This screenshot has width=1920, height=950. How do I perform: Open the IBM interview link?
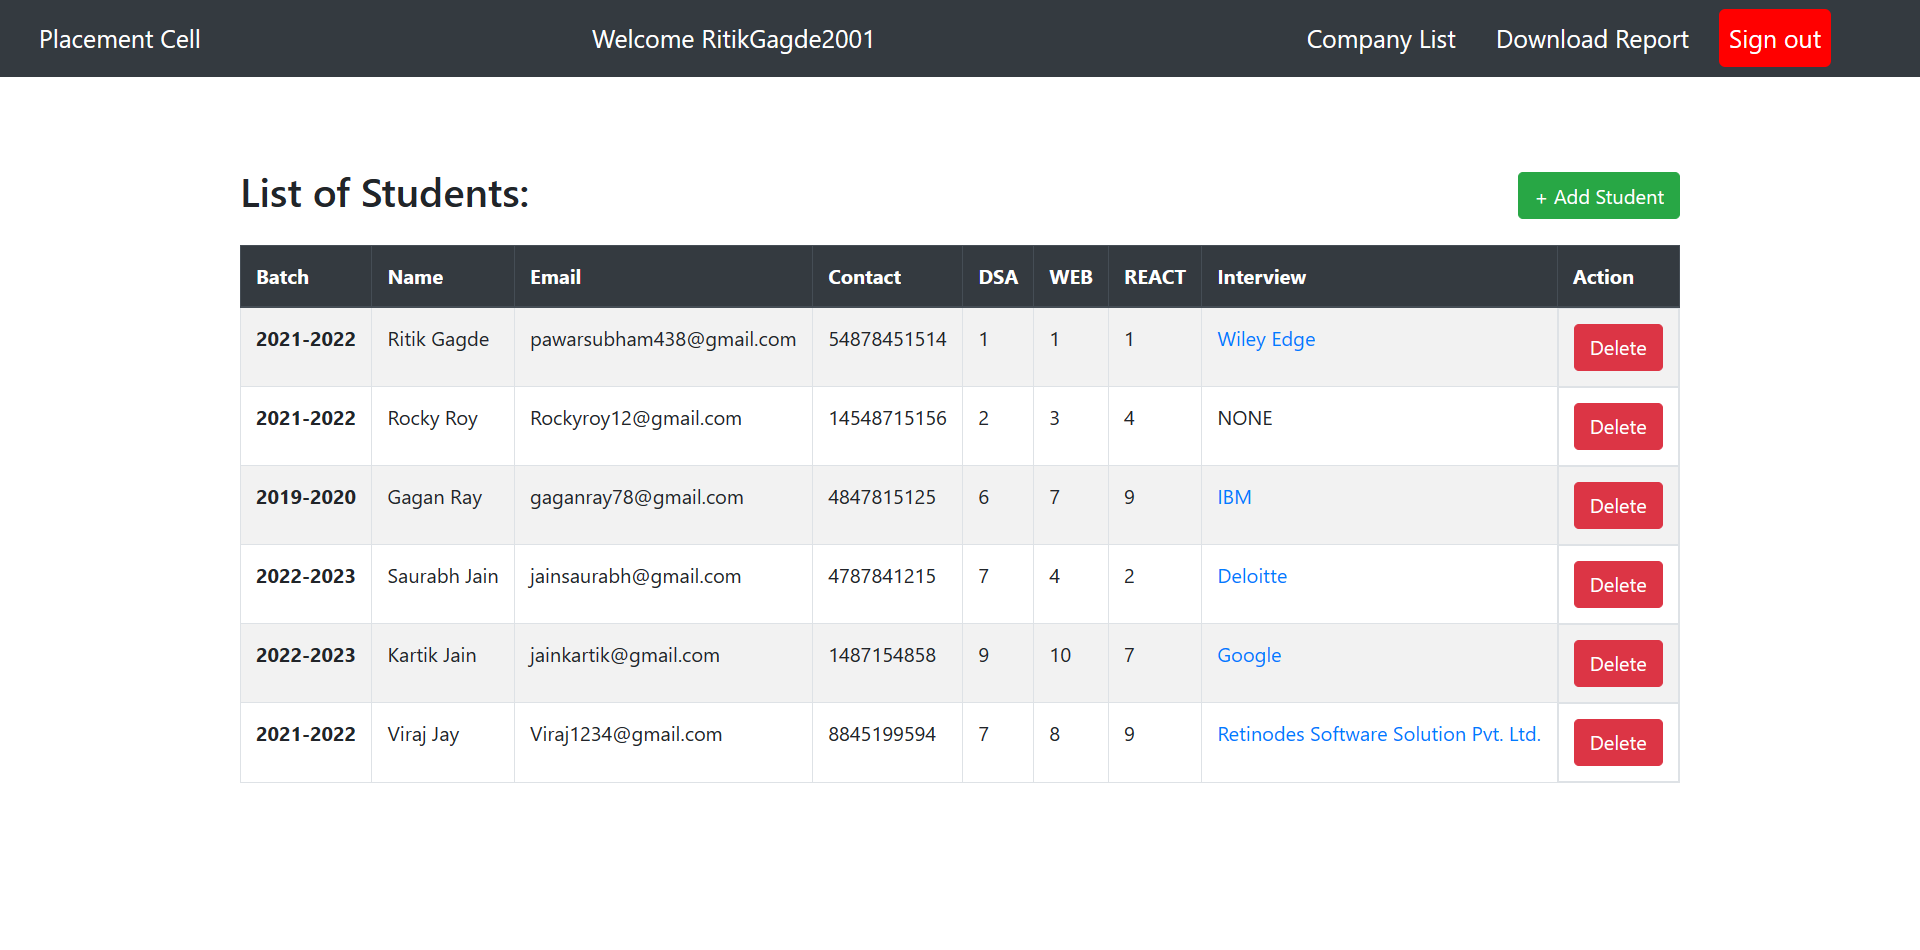(1233, 497)
